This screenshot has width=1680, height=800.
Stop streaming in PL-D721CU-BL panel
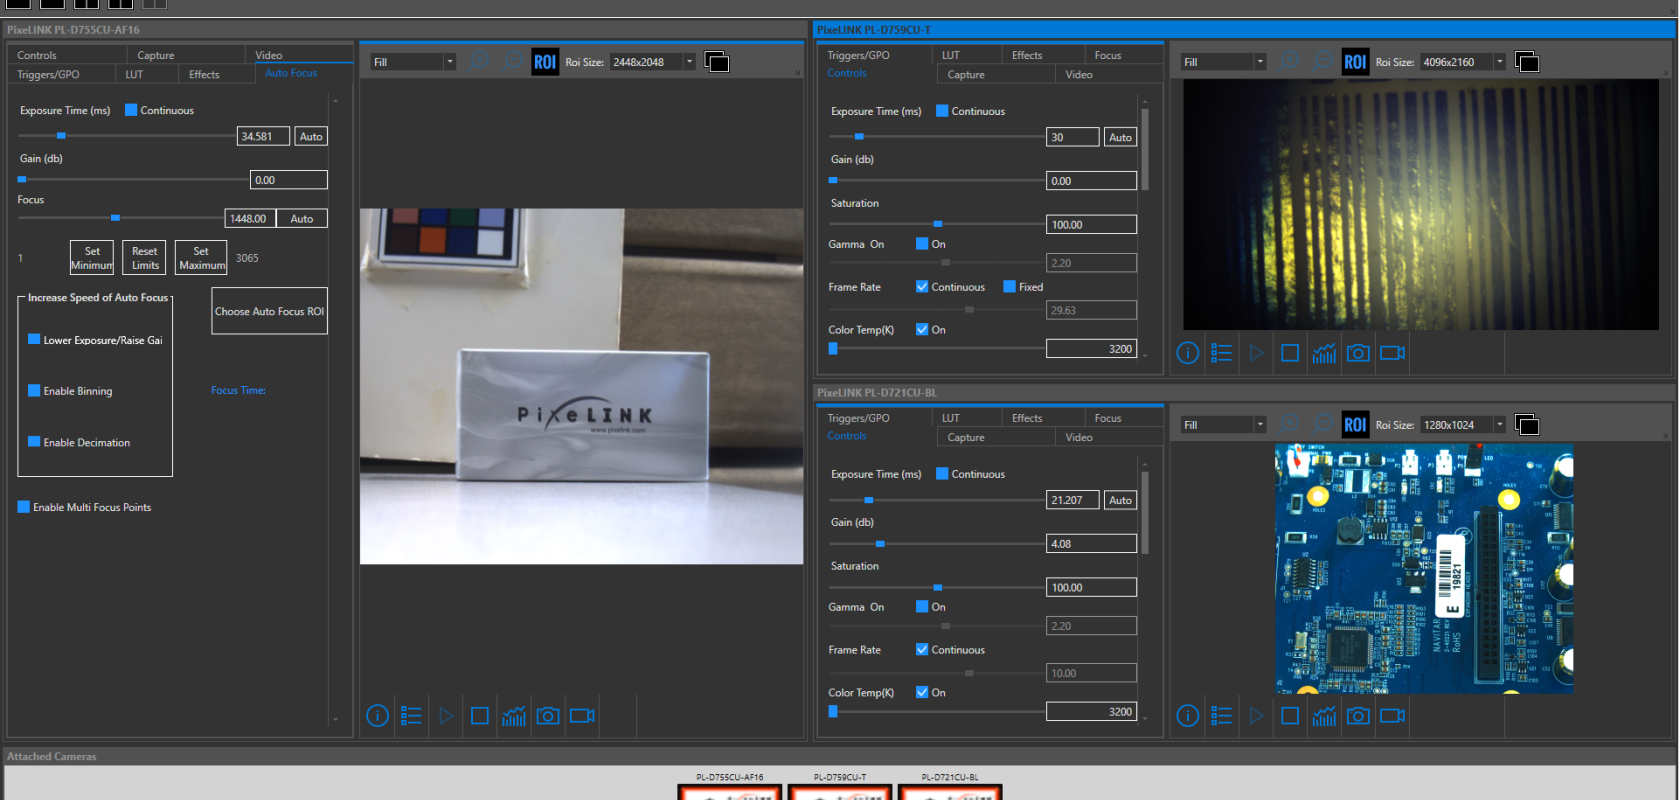pyautogui.click(x=1290, y=716)
